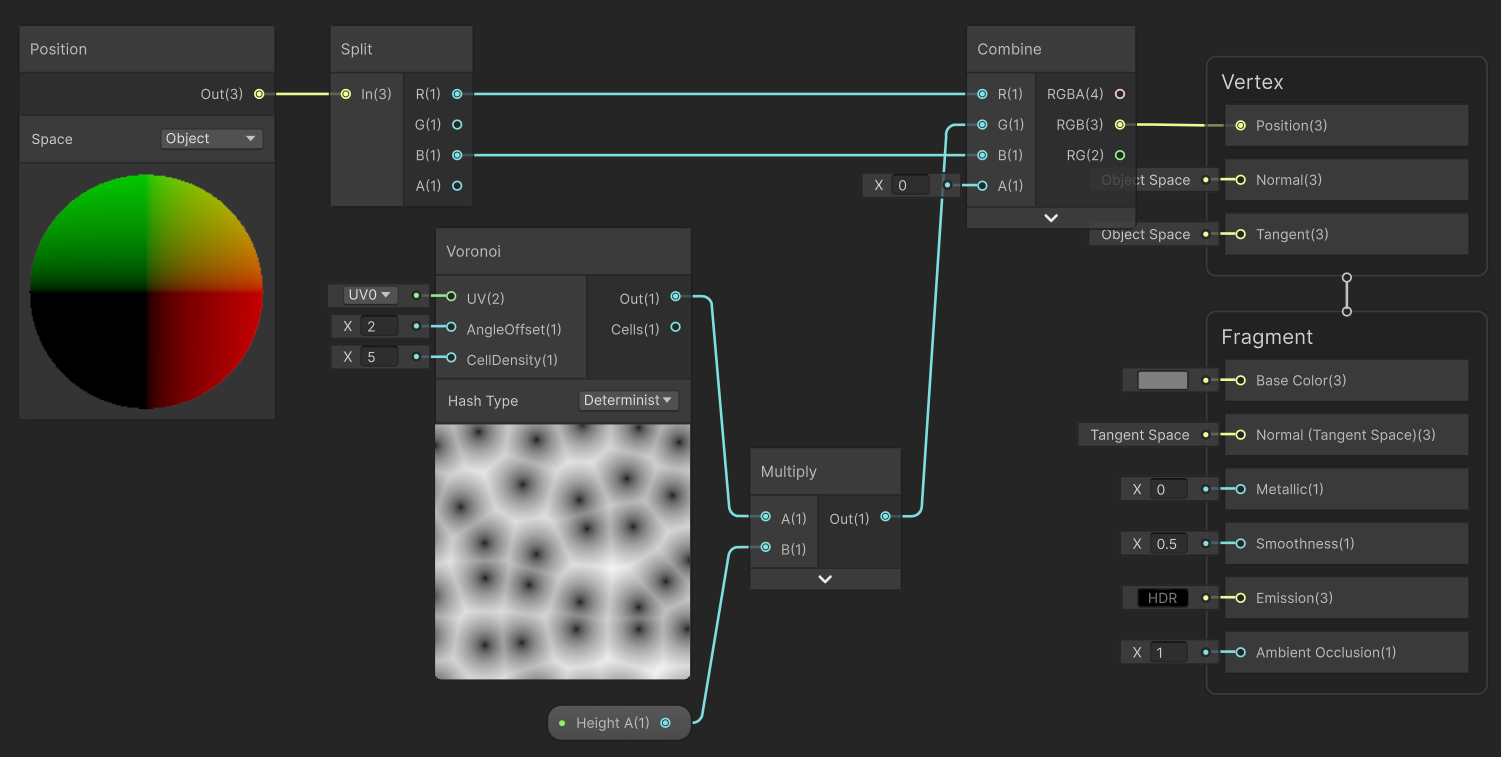1501x757 pixels.
Task: Open the UV0 channel dropdown
Action: 370,295
